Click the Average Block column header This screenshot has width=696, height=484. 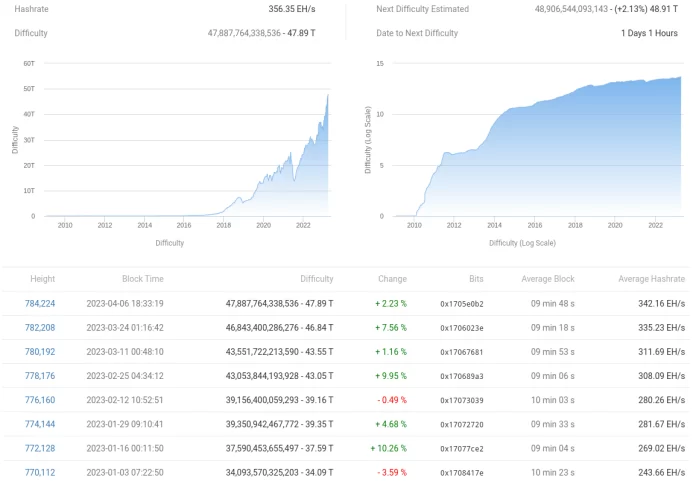tap(549, 279)
